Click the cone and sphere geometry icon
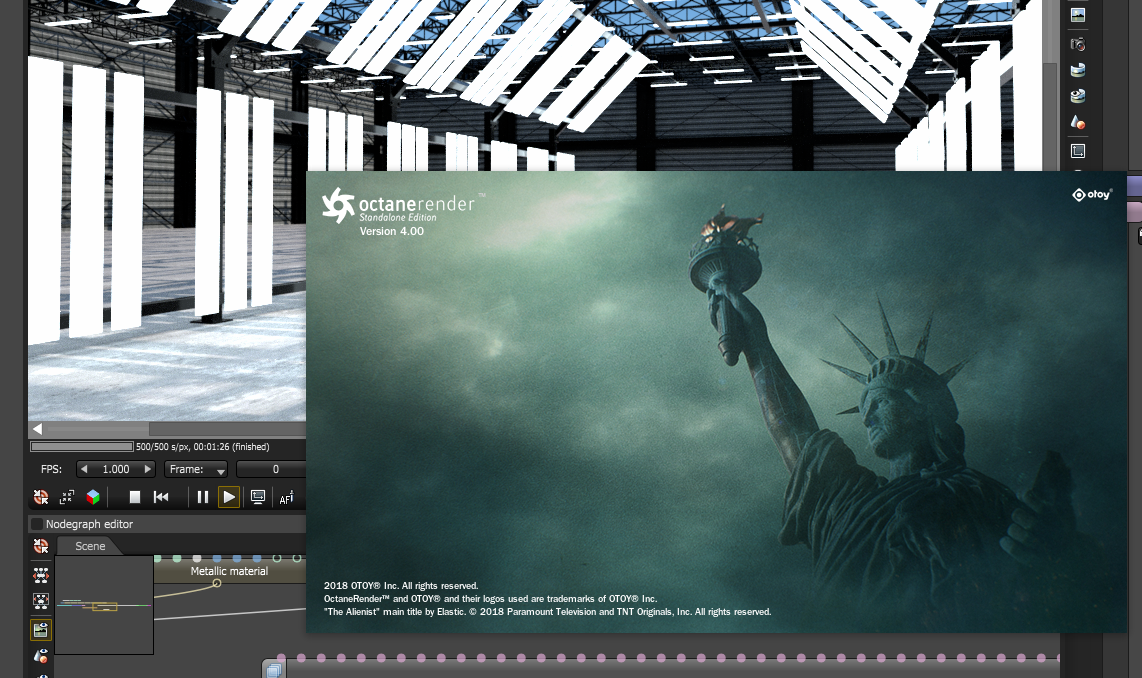1142x678 pixels. [1077, 122]
